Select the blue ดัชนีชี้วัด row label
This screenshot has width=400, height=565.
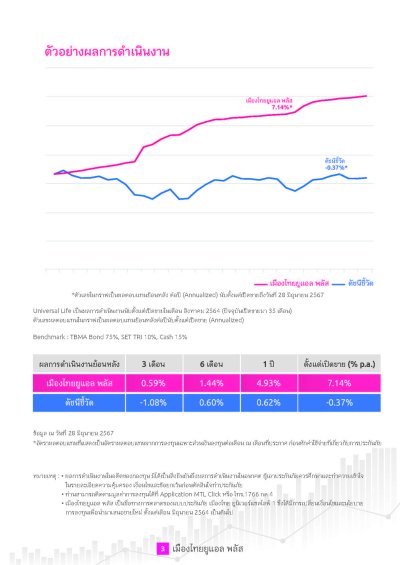coord(79,402)
